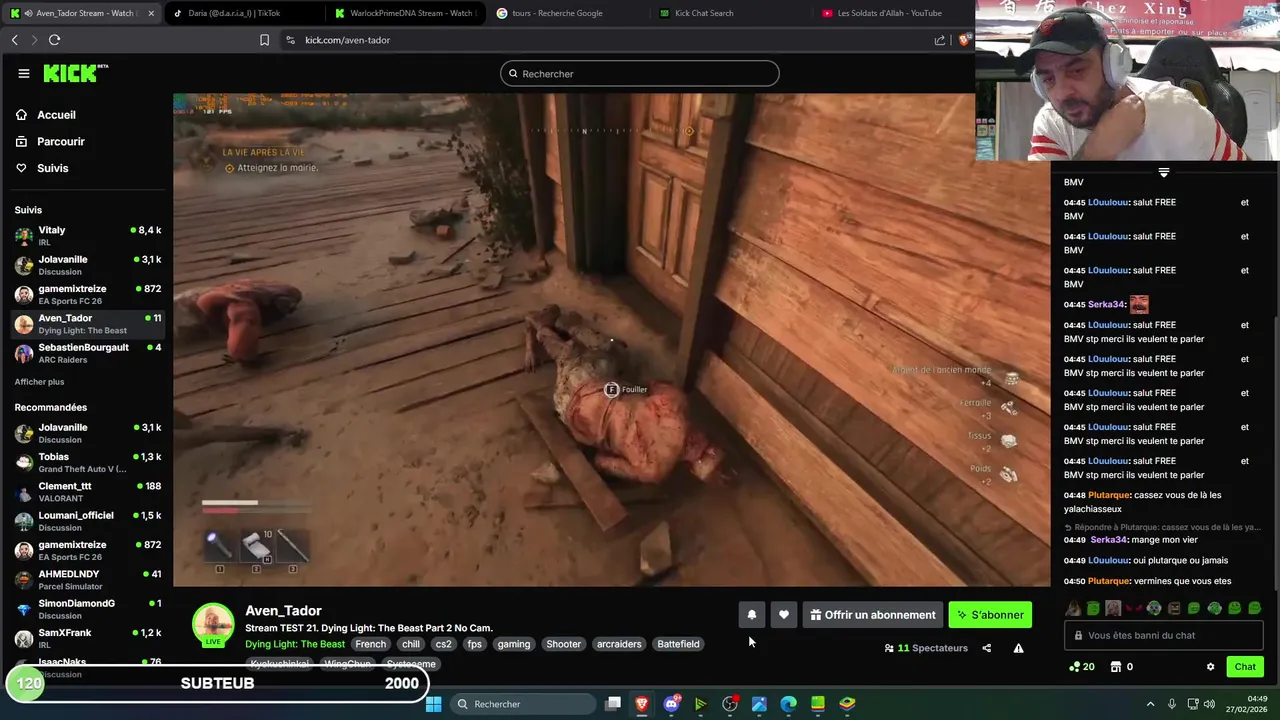Screen dimensions: 1280x720
Task: Click the green Chat send button
Action: coord(1245,667)
